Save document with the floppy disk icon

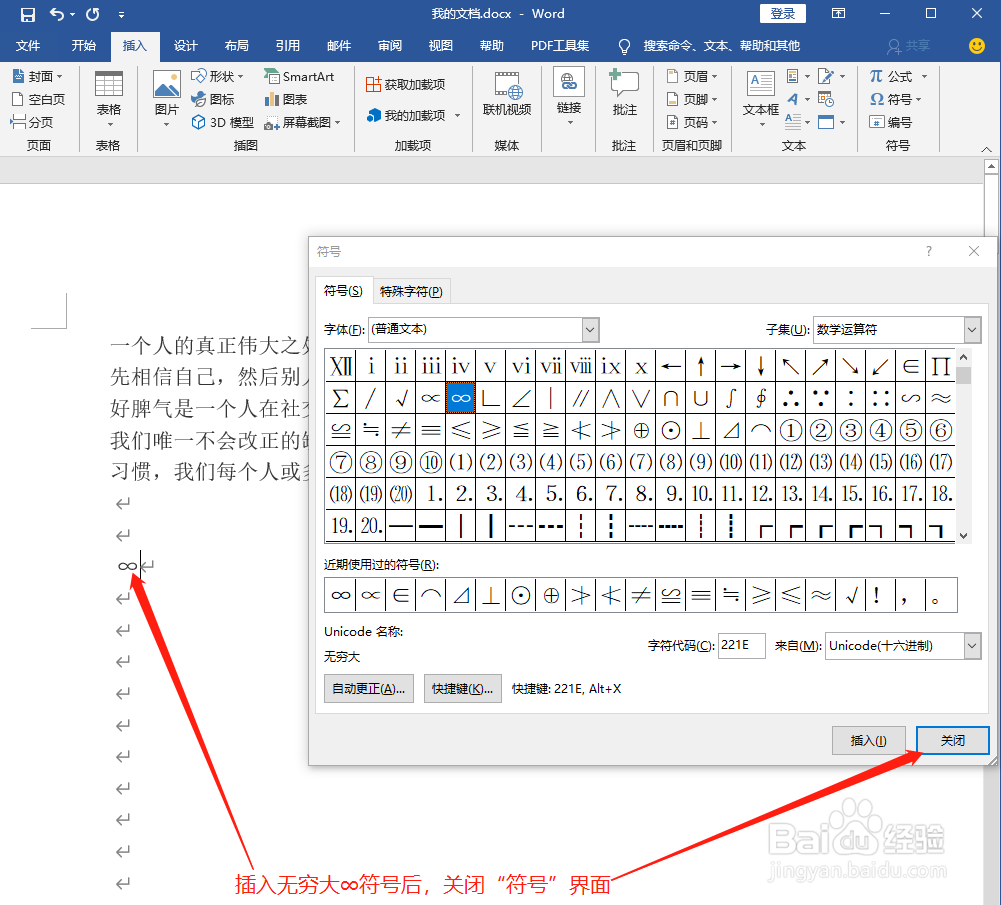pos(27,14)
